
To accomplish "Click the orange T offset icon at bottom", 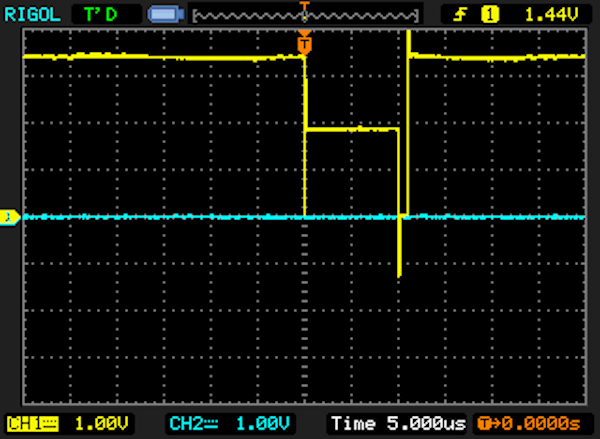I will pos(483,423).
